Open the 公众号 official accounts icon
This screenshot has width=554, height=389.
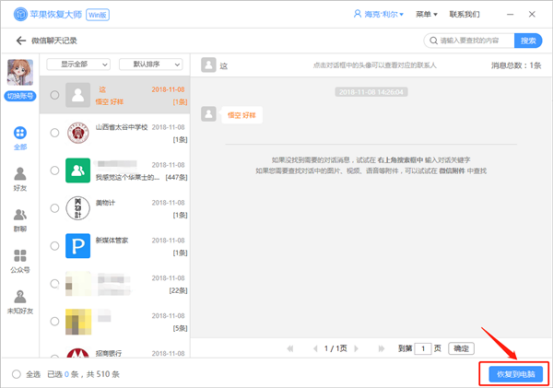pos(20,255)
